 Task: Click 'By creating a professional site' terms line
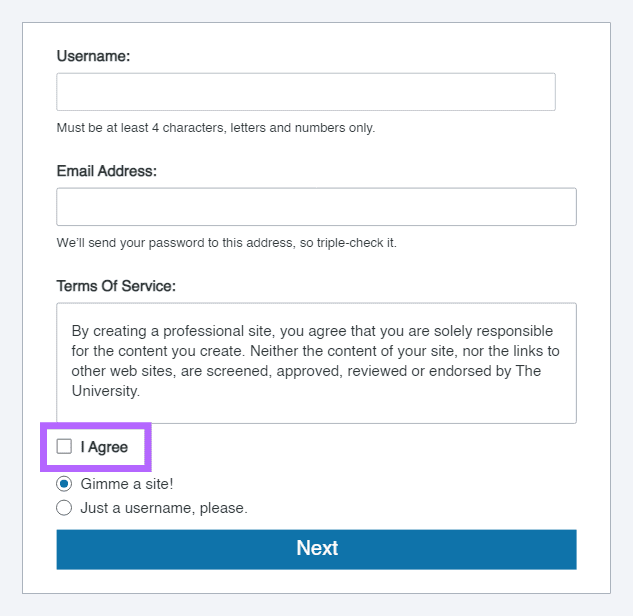point(312,331)
